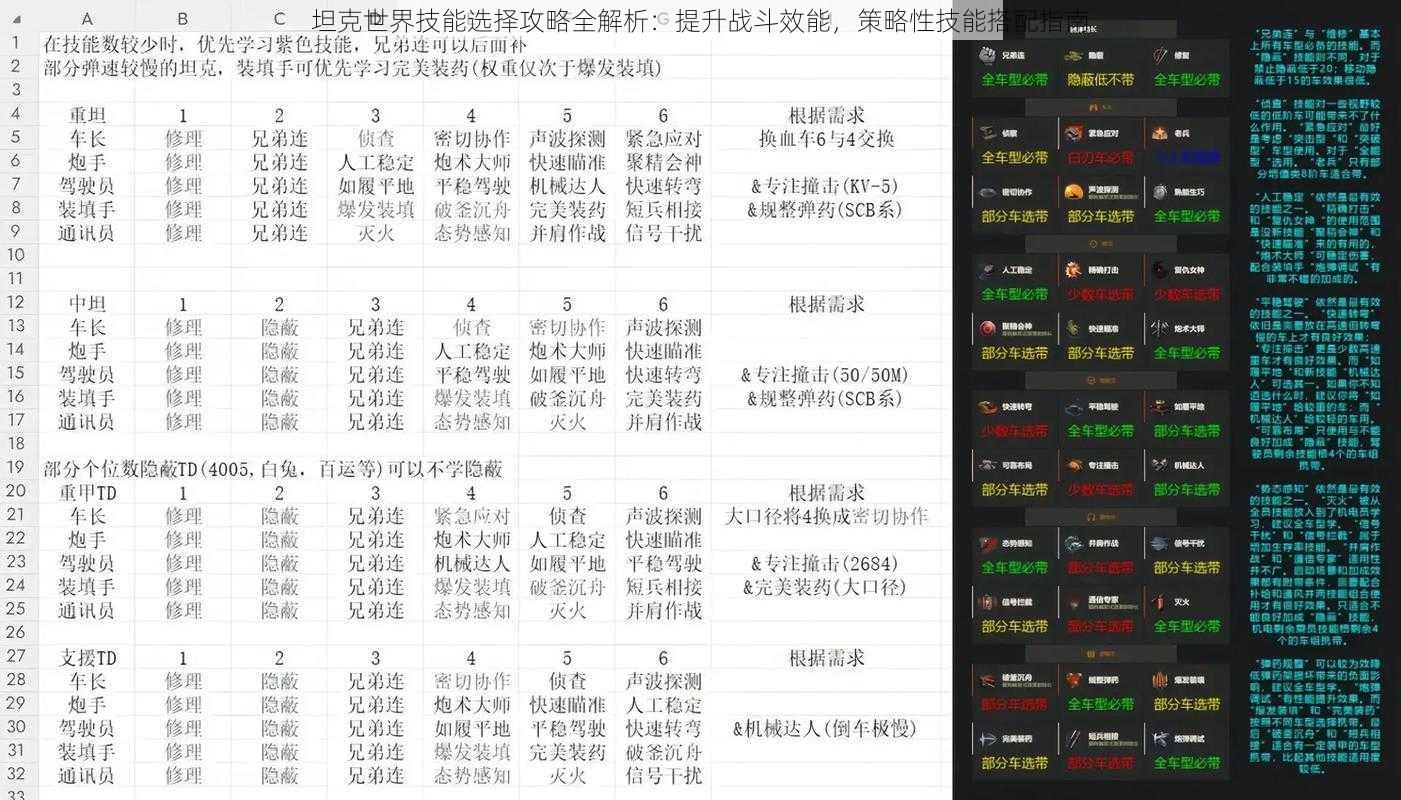
Task: Select row 19 header number
Action: [x=16, y=468]
